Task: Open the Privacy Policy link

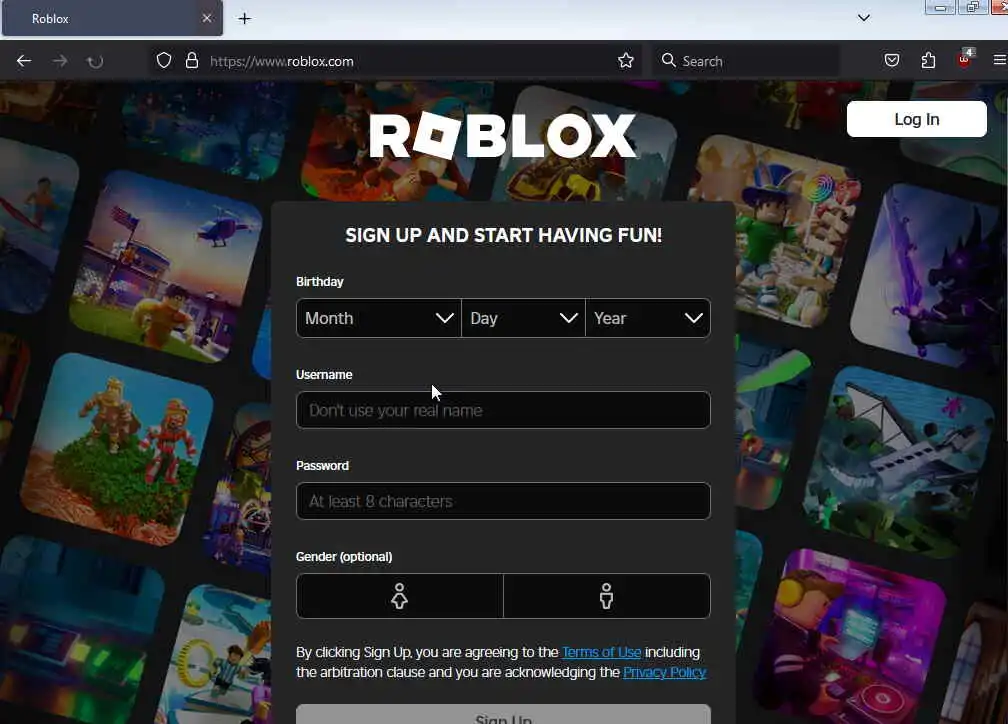Action: pyautogui.click(x=665, y=672)
